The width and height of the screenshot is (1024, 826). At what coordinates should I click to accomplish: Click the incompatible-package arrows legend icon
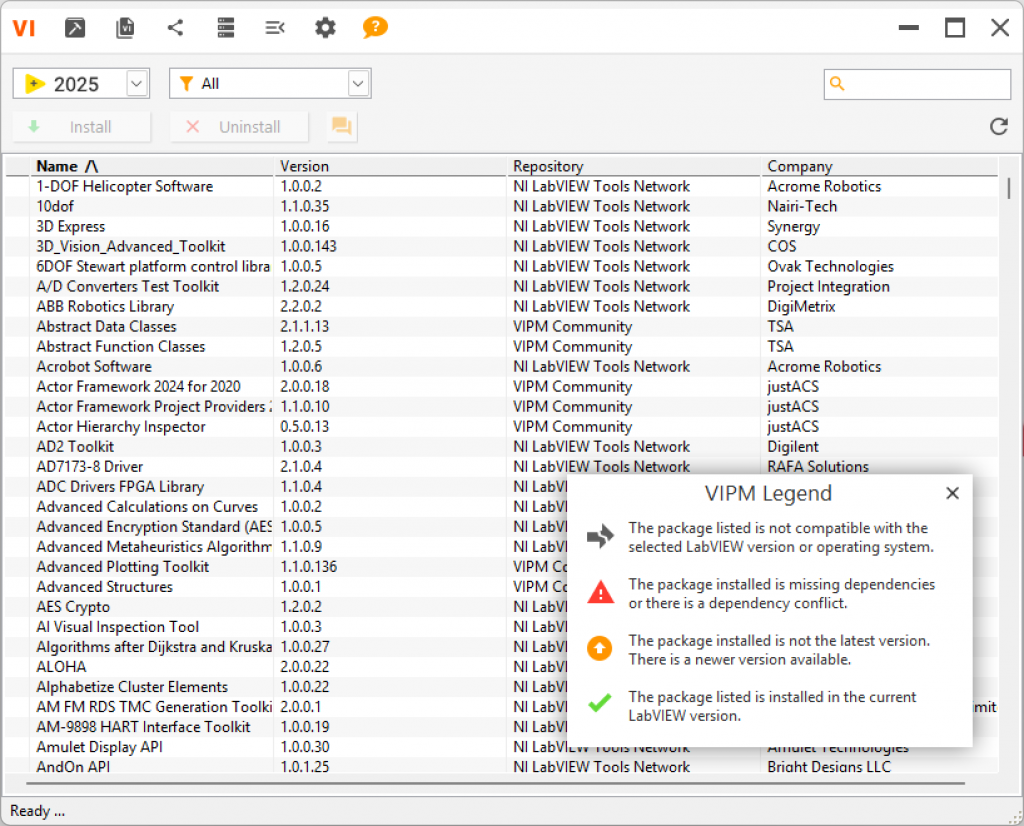[x=600, y=536]
